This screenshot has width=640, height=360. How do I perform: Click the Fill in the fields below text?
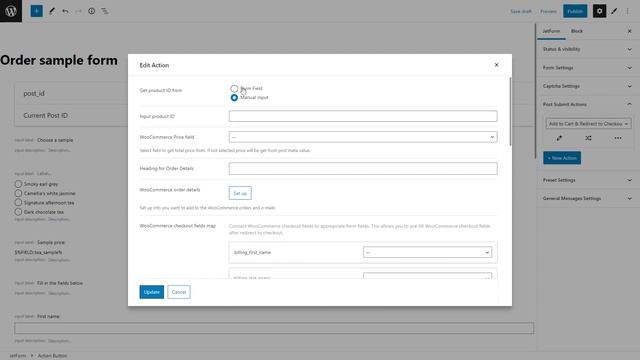[60, 283]
